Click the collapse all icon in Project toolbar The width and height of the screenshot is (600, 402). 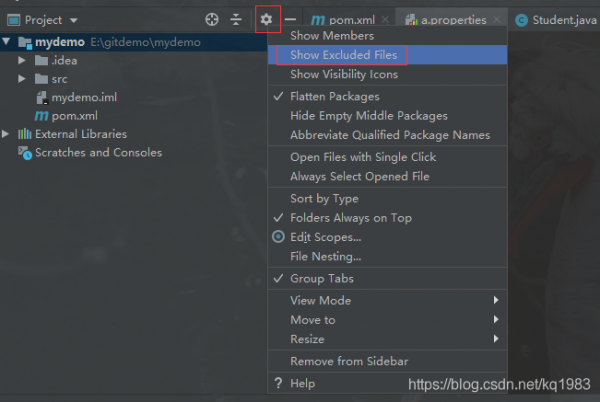pyautogui.click(x=236, y=19)
